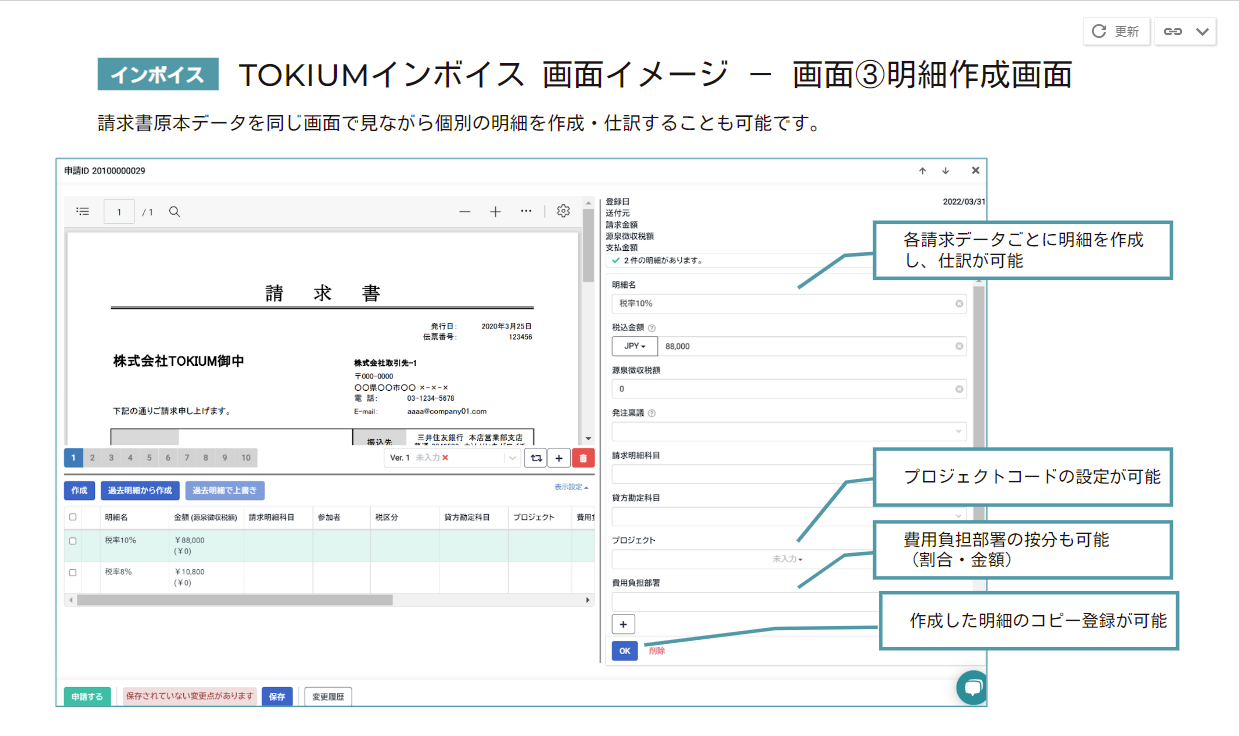The width and height of the screenshot is (1239, 736).
Task: Switch to page tab 2
Action: pyautogui.click(x=92, y=458)
